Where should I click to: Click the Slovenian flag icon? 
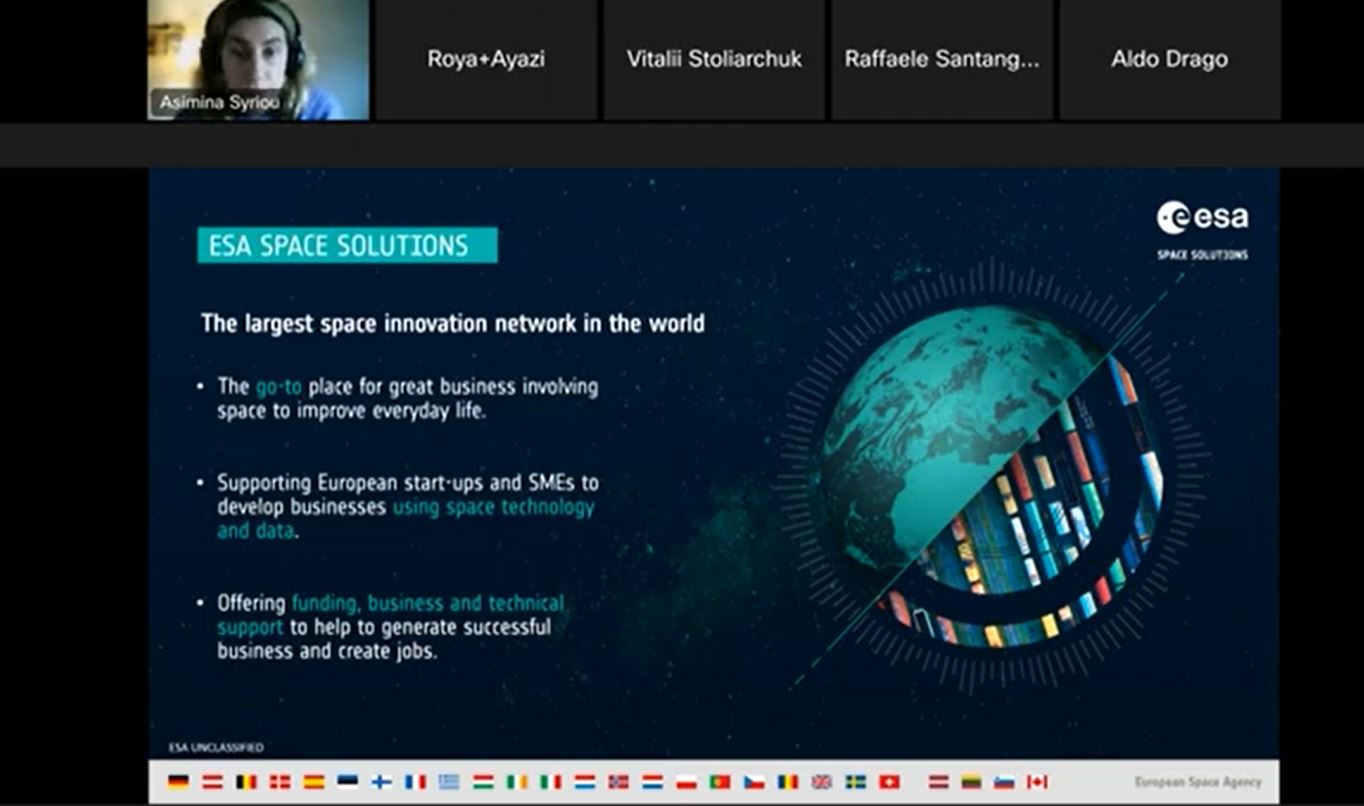coord(1004,782)
